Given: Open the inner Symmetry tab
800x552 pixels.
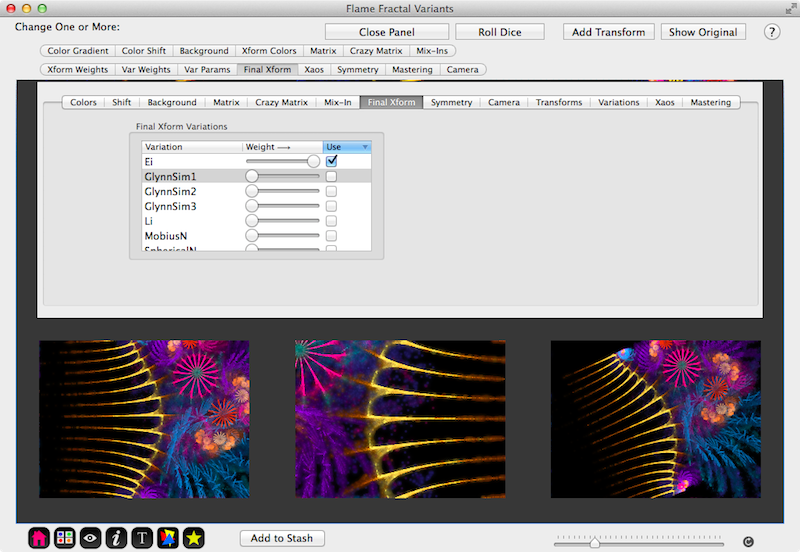Looking at the screenshot, I should pos(452,102).
